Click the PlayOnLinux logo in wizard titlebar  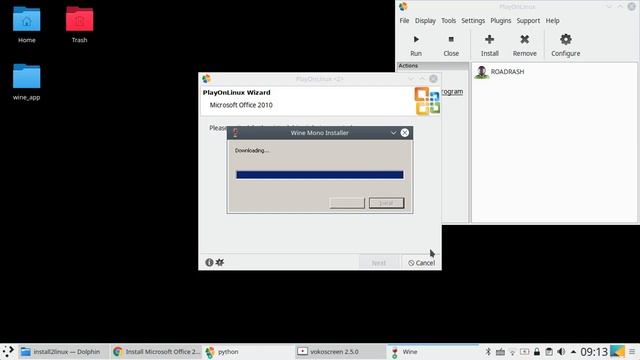tap(206, 78)
